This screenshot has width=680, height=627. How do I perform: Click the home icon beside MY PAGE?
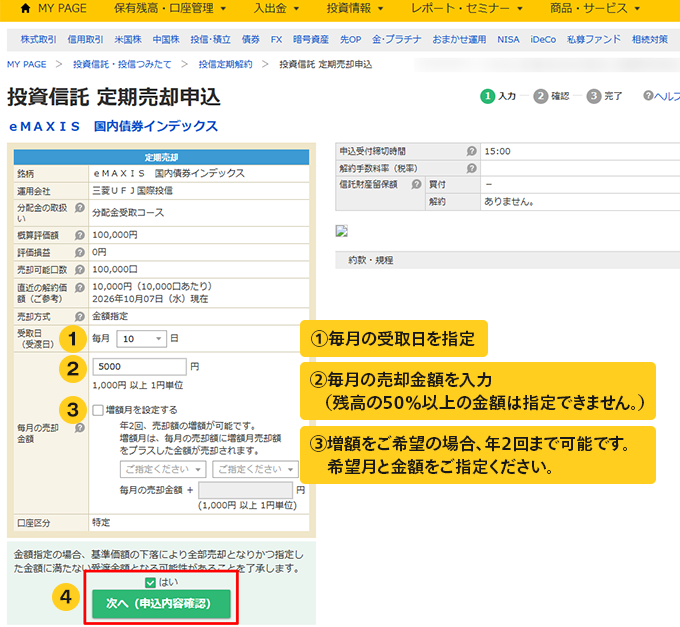[x=26, y=8]
